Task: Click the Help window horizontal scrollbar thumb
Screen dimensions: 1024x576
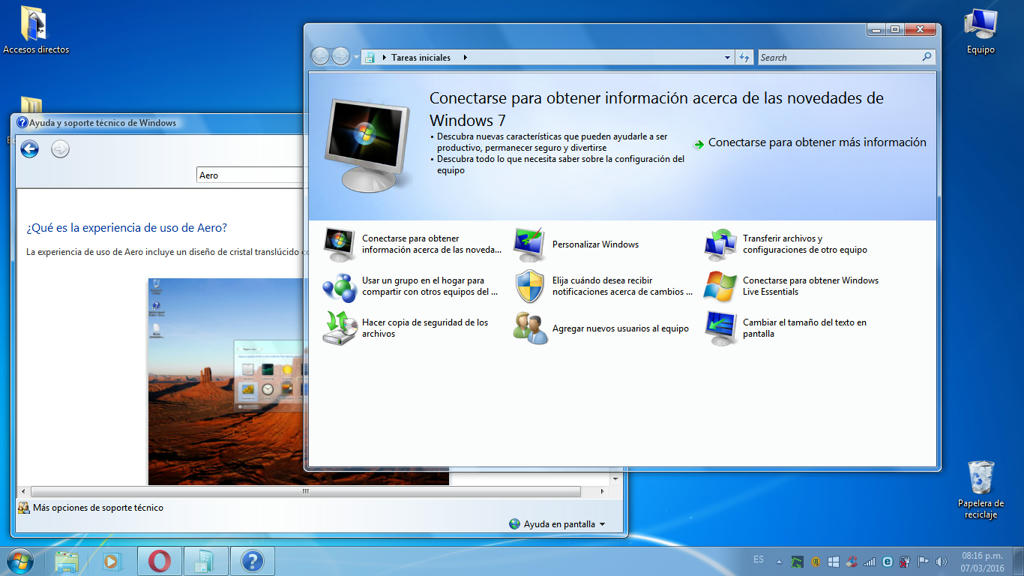Action: [305, 491]
